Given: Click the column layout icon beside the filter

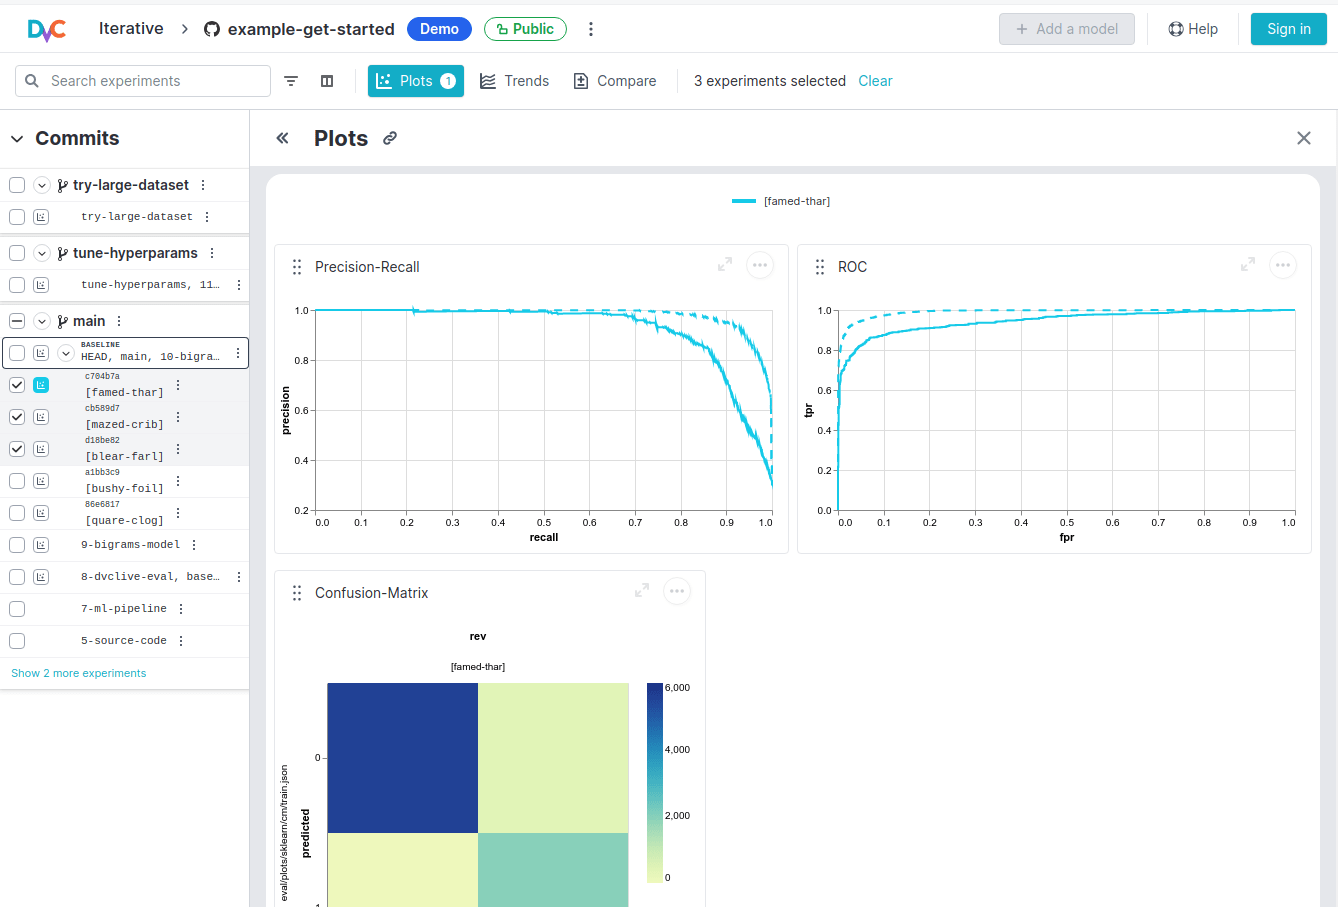Looking at the screenshot, I should (x=327, y=81).
